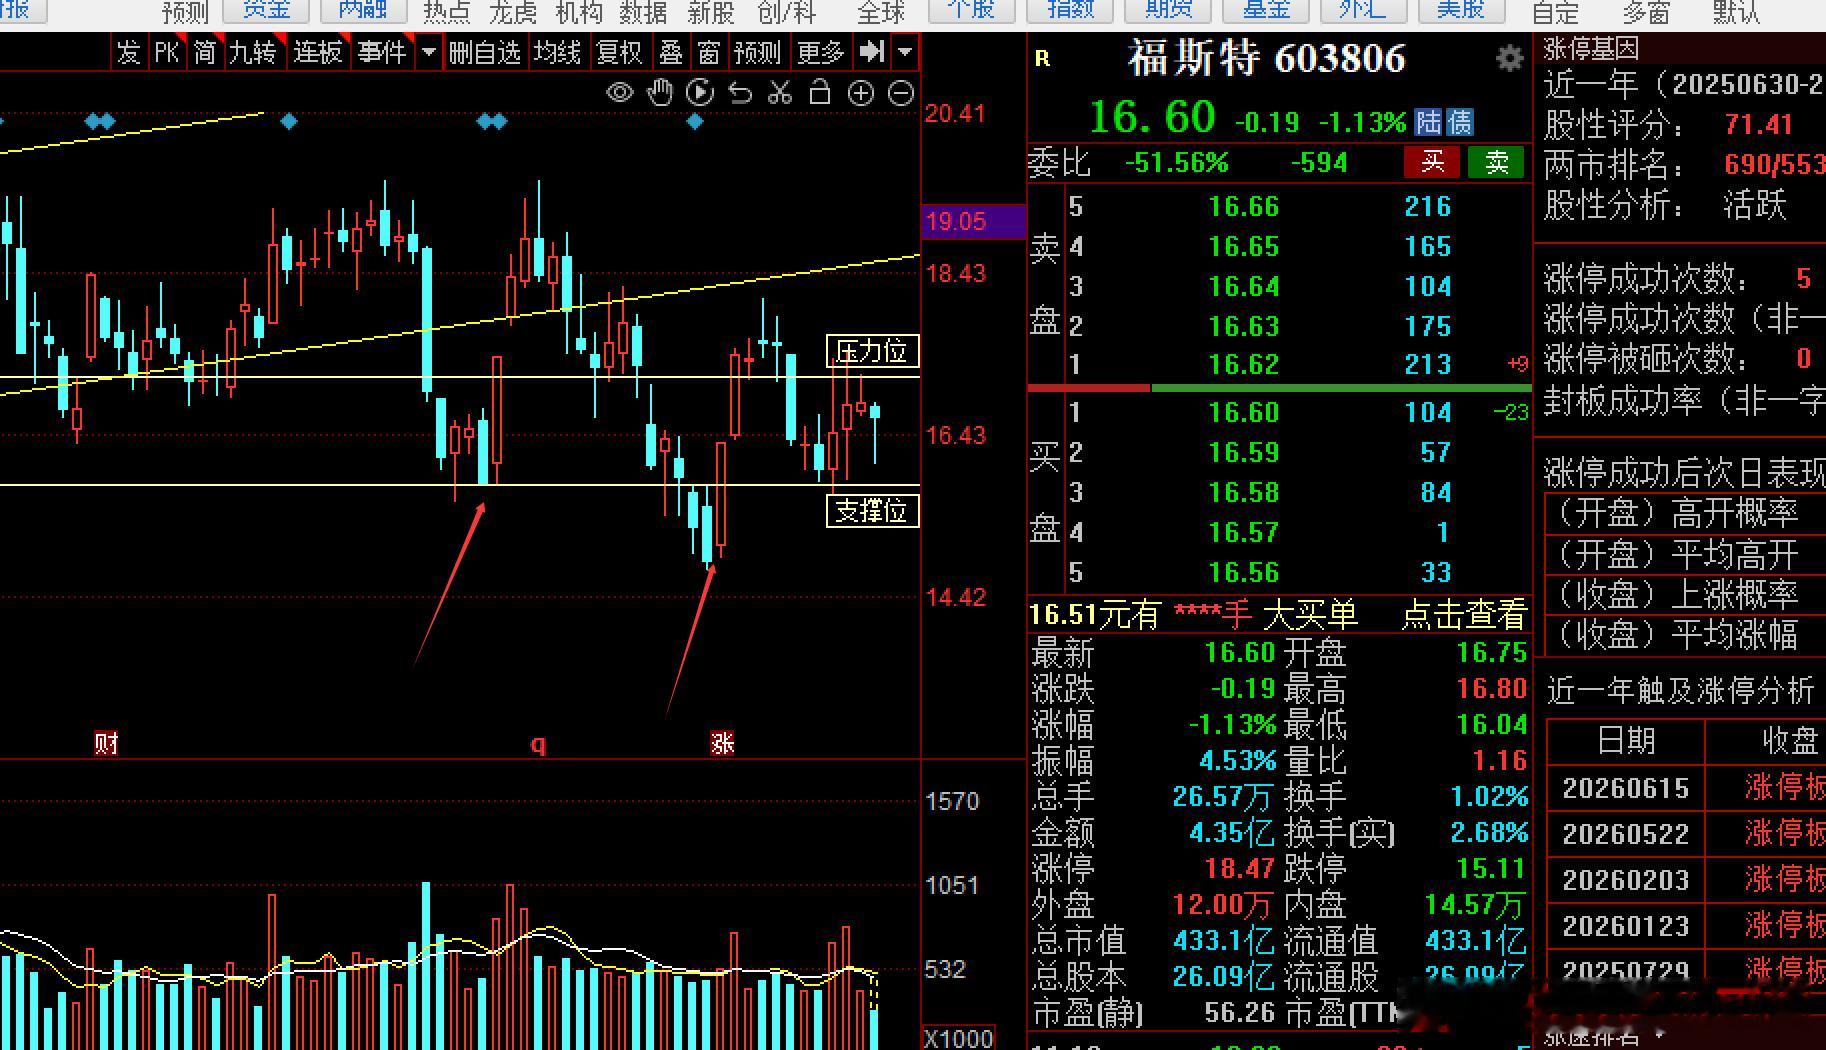Click the 窗 window toolbar button
1826x1050 pixels.
click(708, 52)
